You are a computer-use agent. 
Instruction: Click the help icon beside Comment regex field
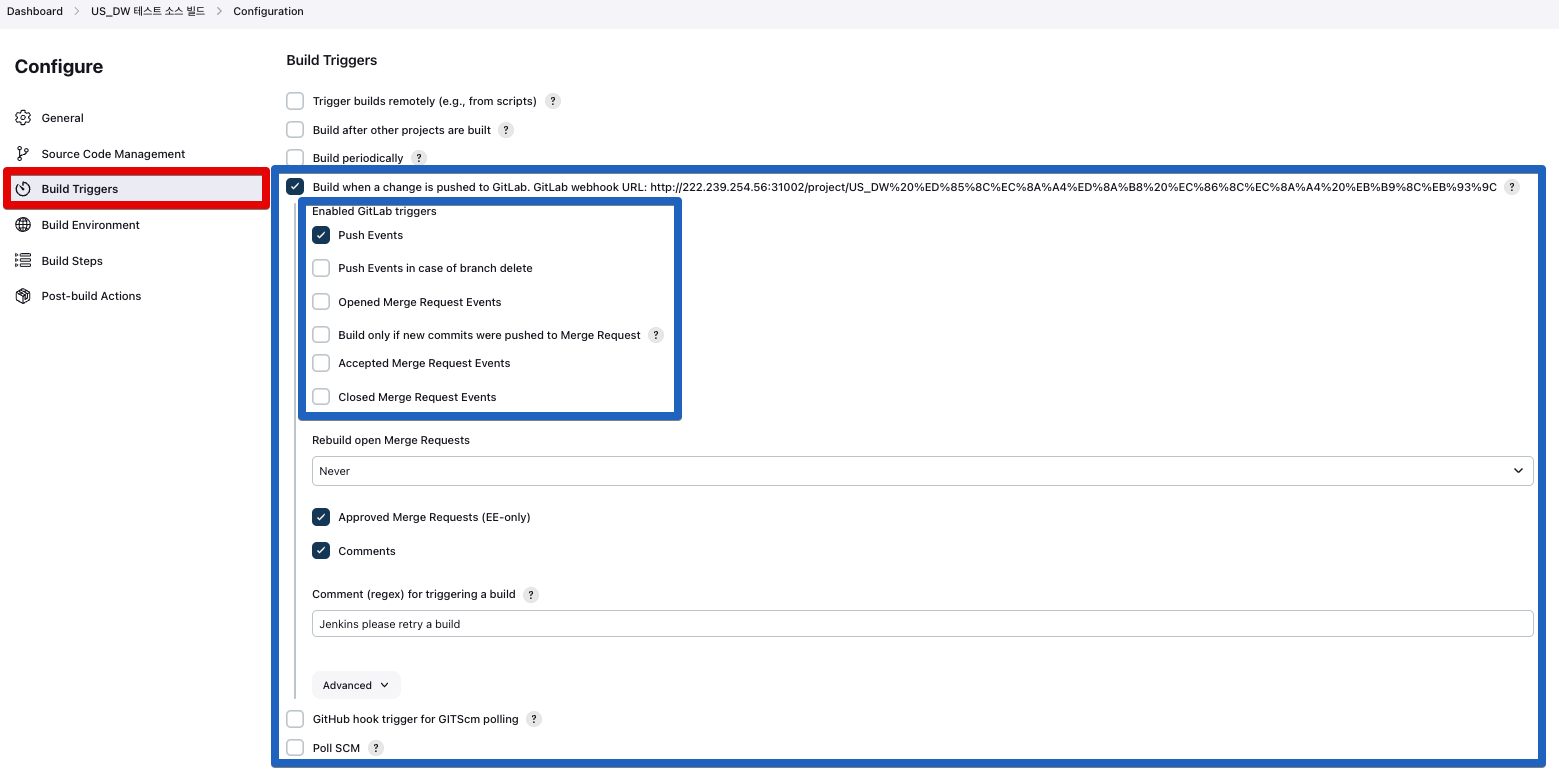coord(530,594)
